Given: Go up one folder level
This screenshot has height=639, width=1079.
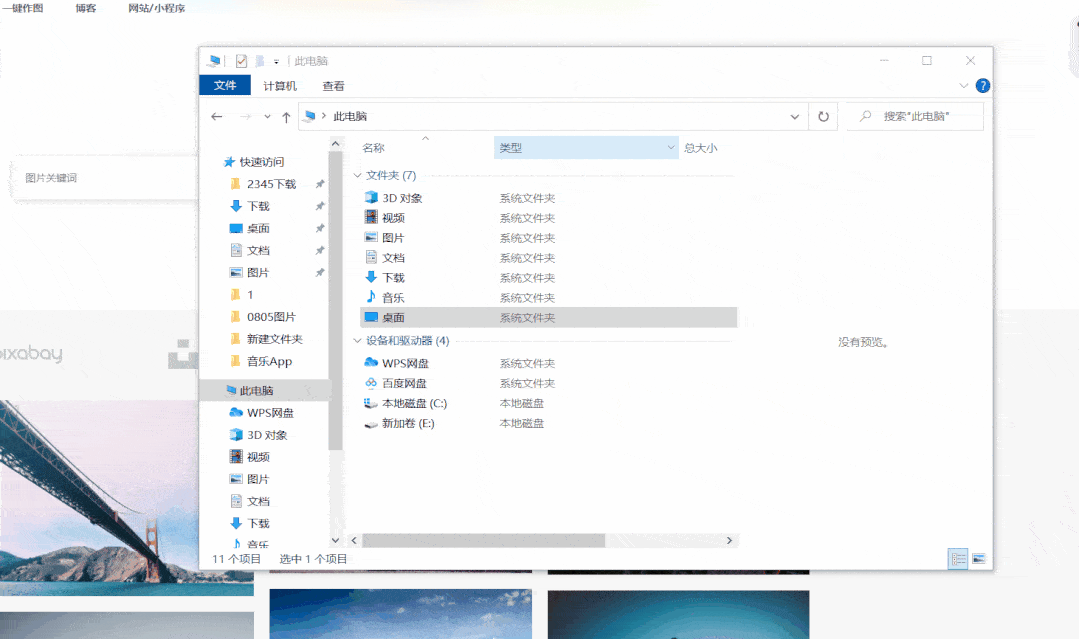Looking at the screenshot, I should coord(286,117).
